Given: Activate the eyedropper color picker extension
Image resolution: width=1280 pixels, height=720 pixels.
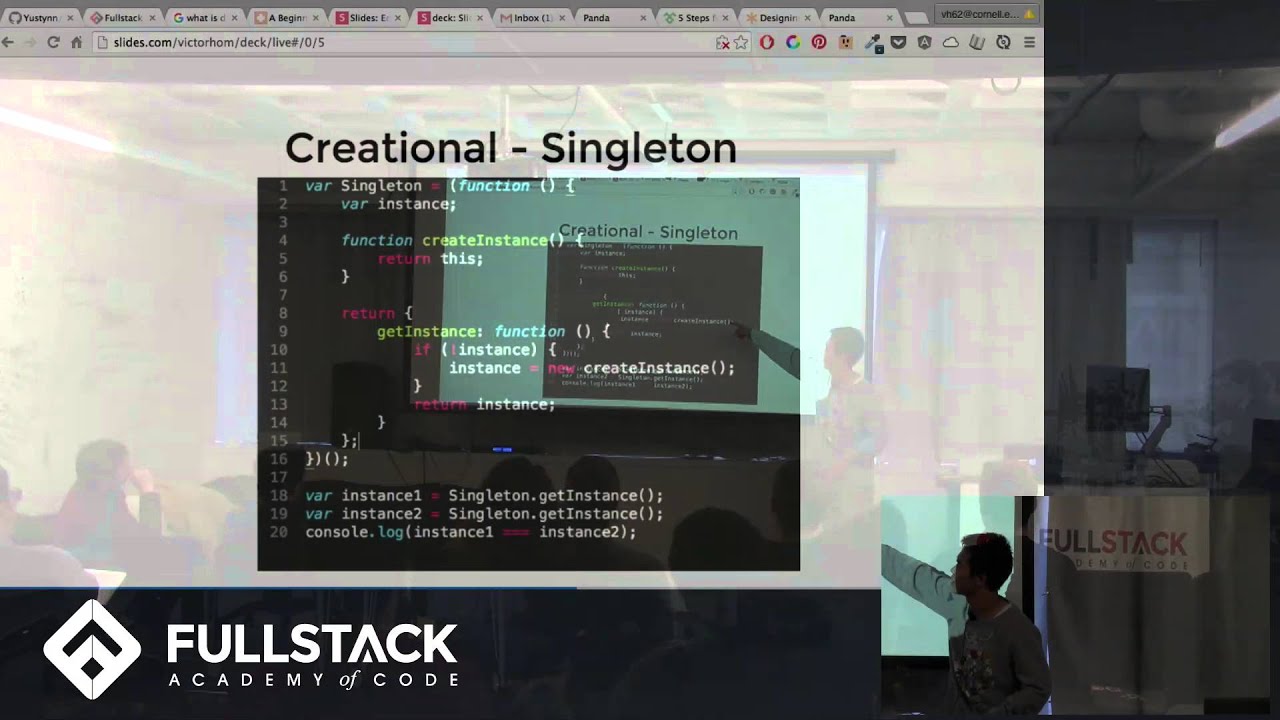Looking at the screenshot, I should pyautogui.click(x=872, y=42).
